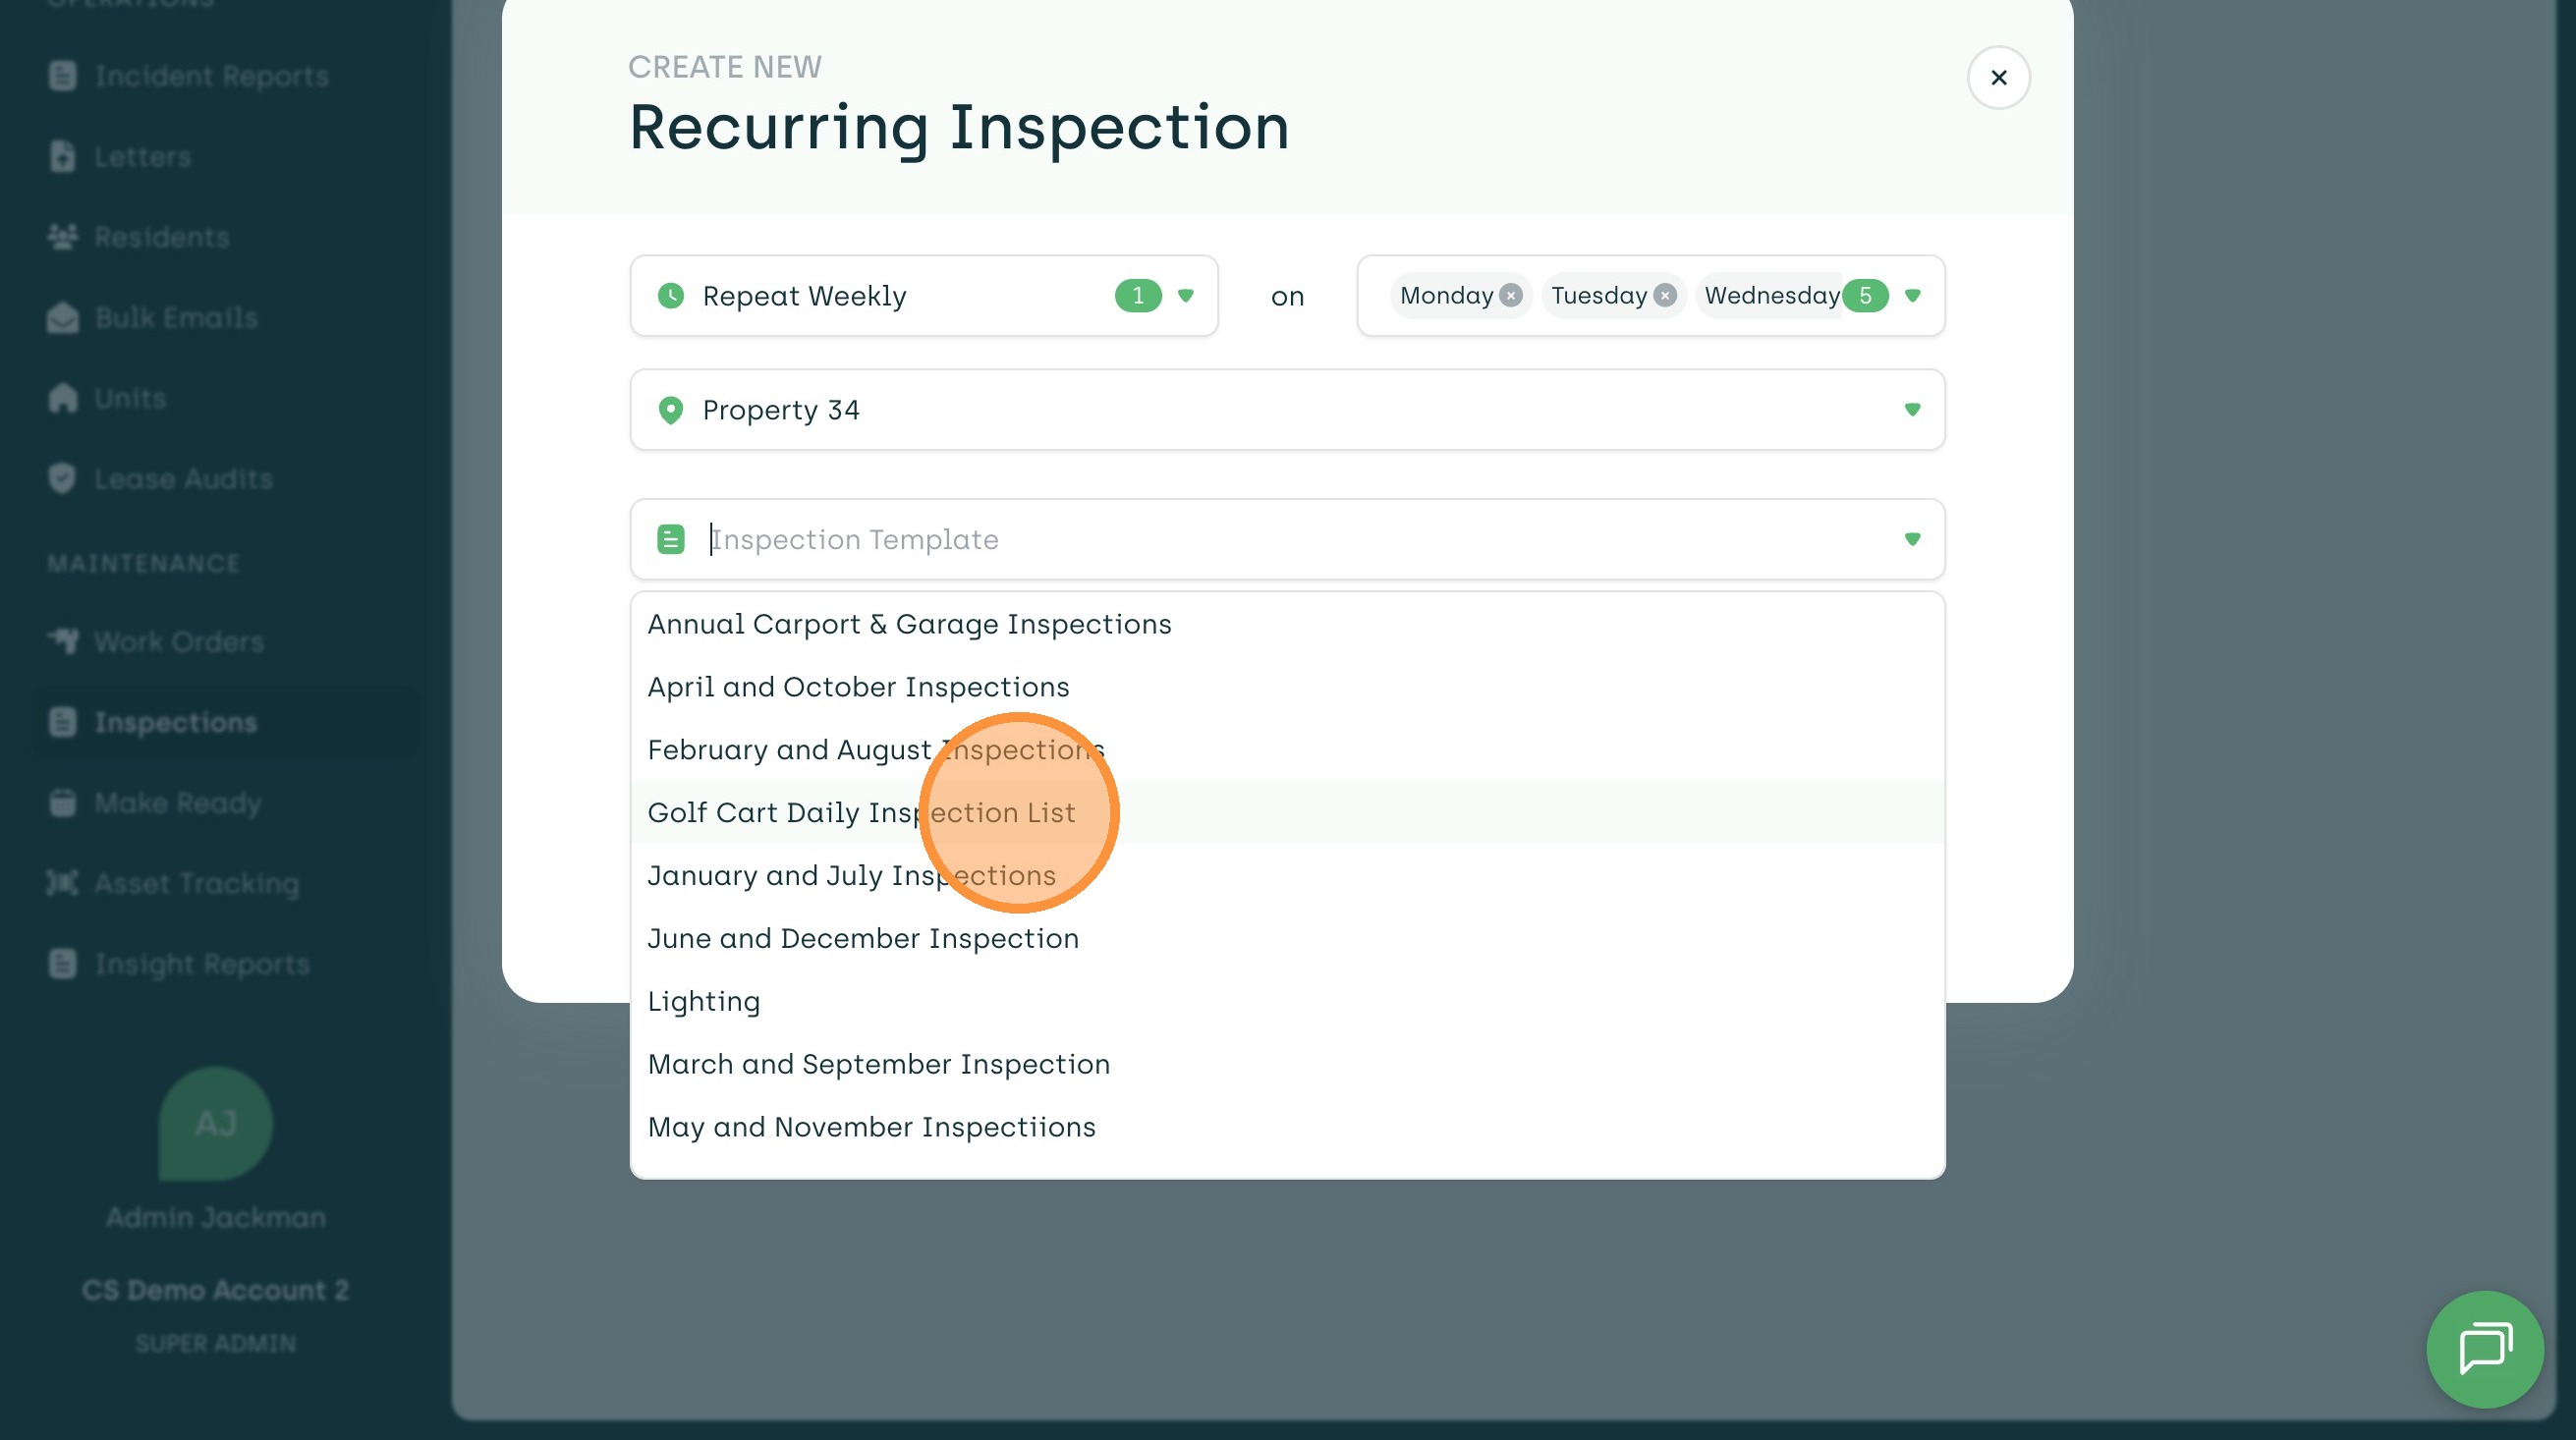Open the chat support widget
The image size is (2576, 1440).
[x=2485, y=1349]
